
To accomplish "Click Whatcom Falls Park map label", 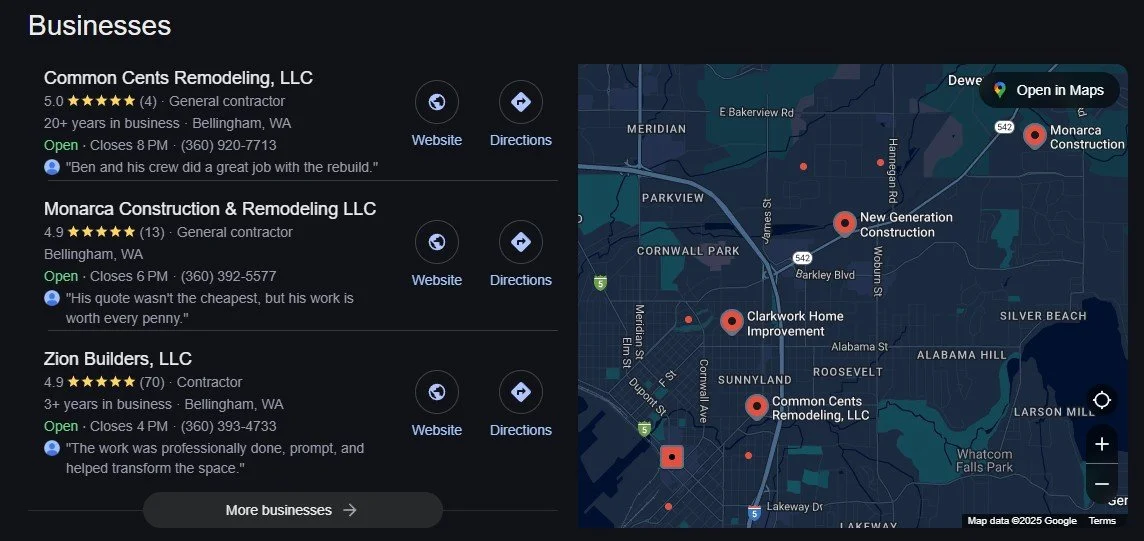I will [984, 461].
